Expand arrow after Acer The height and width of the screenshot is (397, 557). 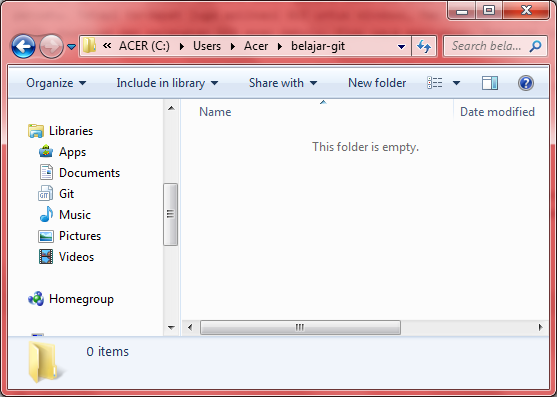pyautogui.click(x=280, y=47)
